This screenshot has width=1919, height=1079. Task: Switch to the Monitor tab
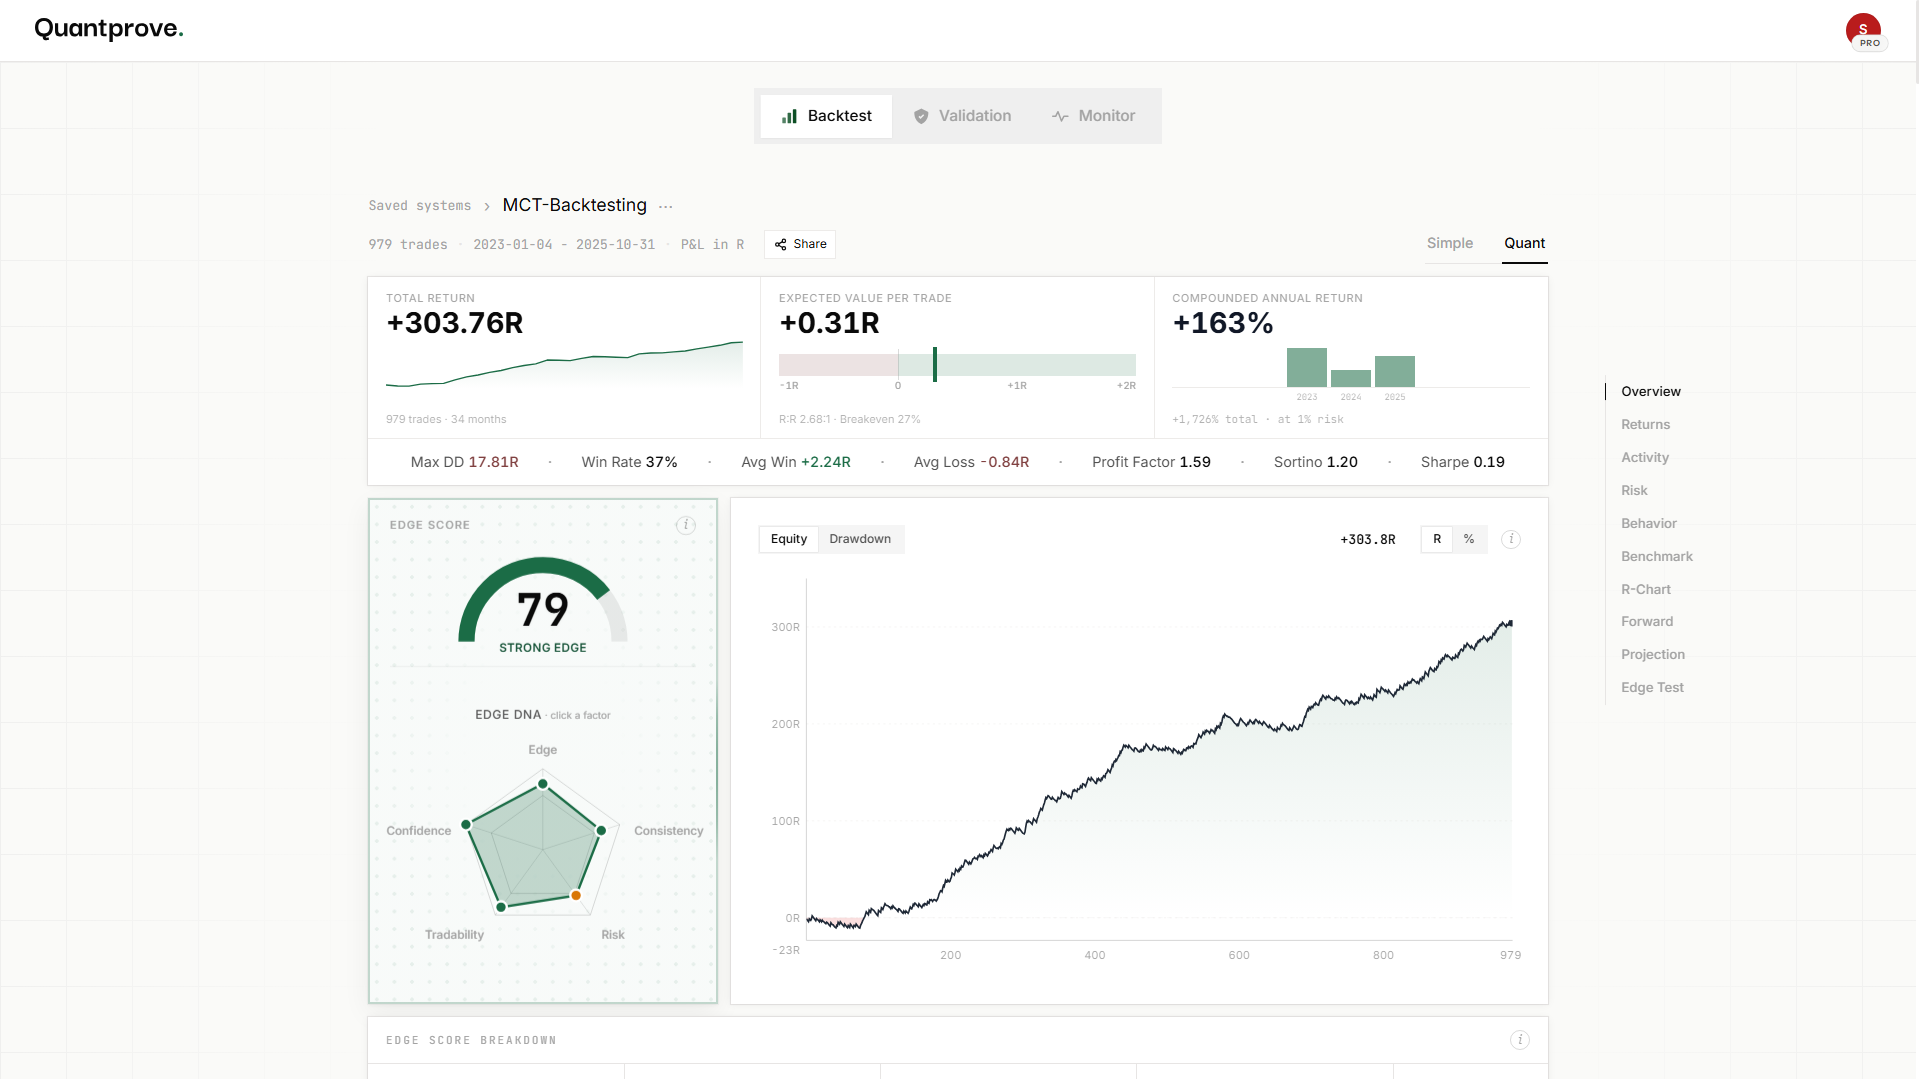click(x=1093, y=116)
